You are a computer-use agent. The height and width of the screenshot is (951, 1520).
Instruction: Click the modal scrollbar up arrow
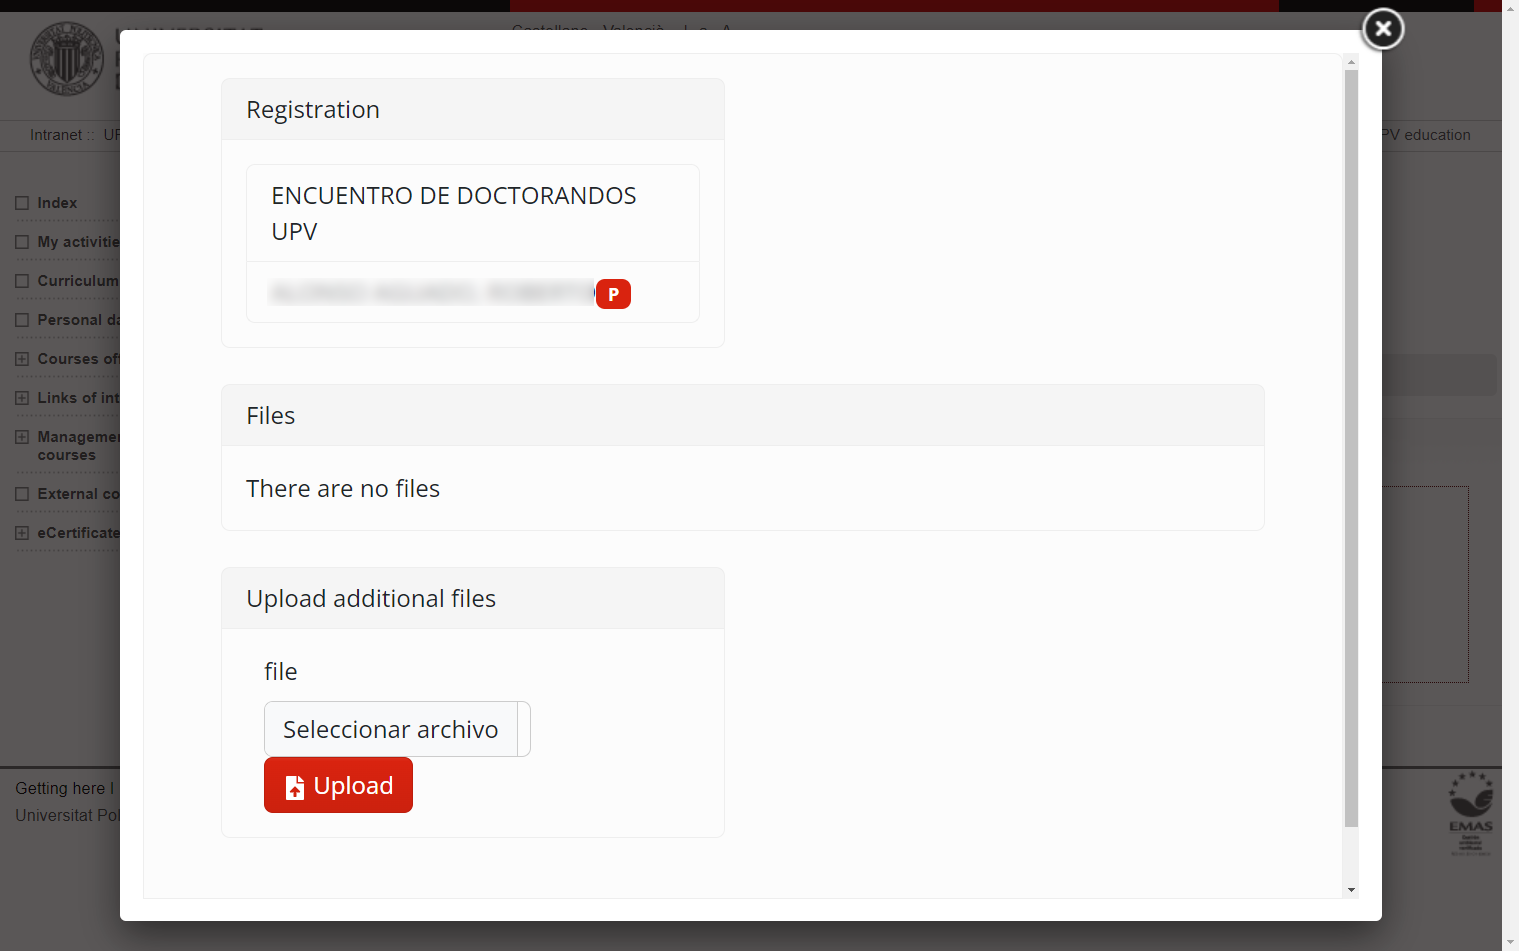1351,62
